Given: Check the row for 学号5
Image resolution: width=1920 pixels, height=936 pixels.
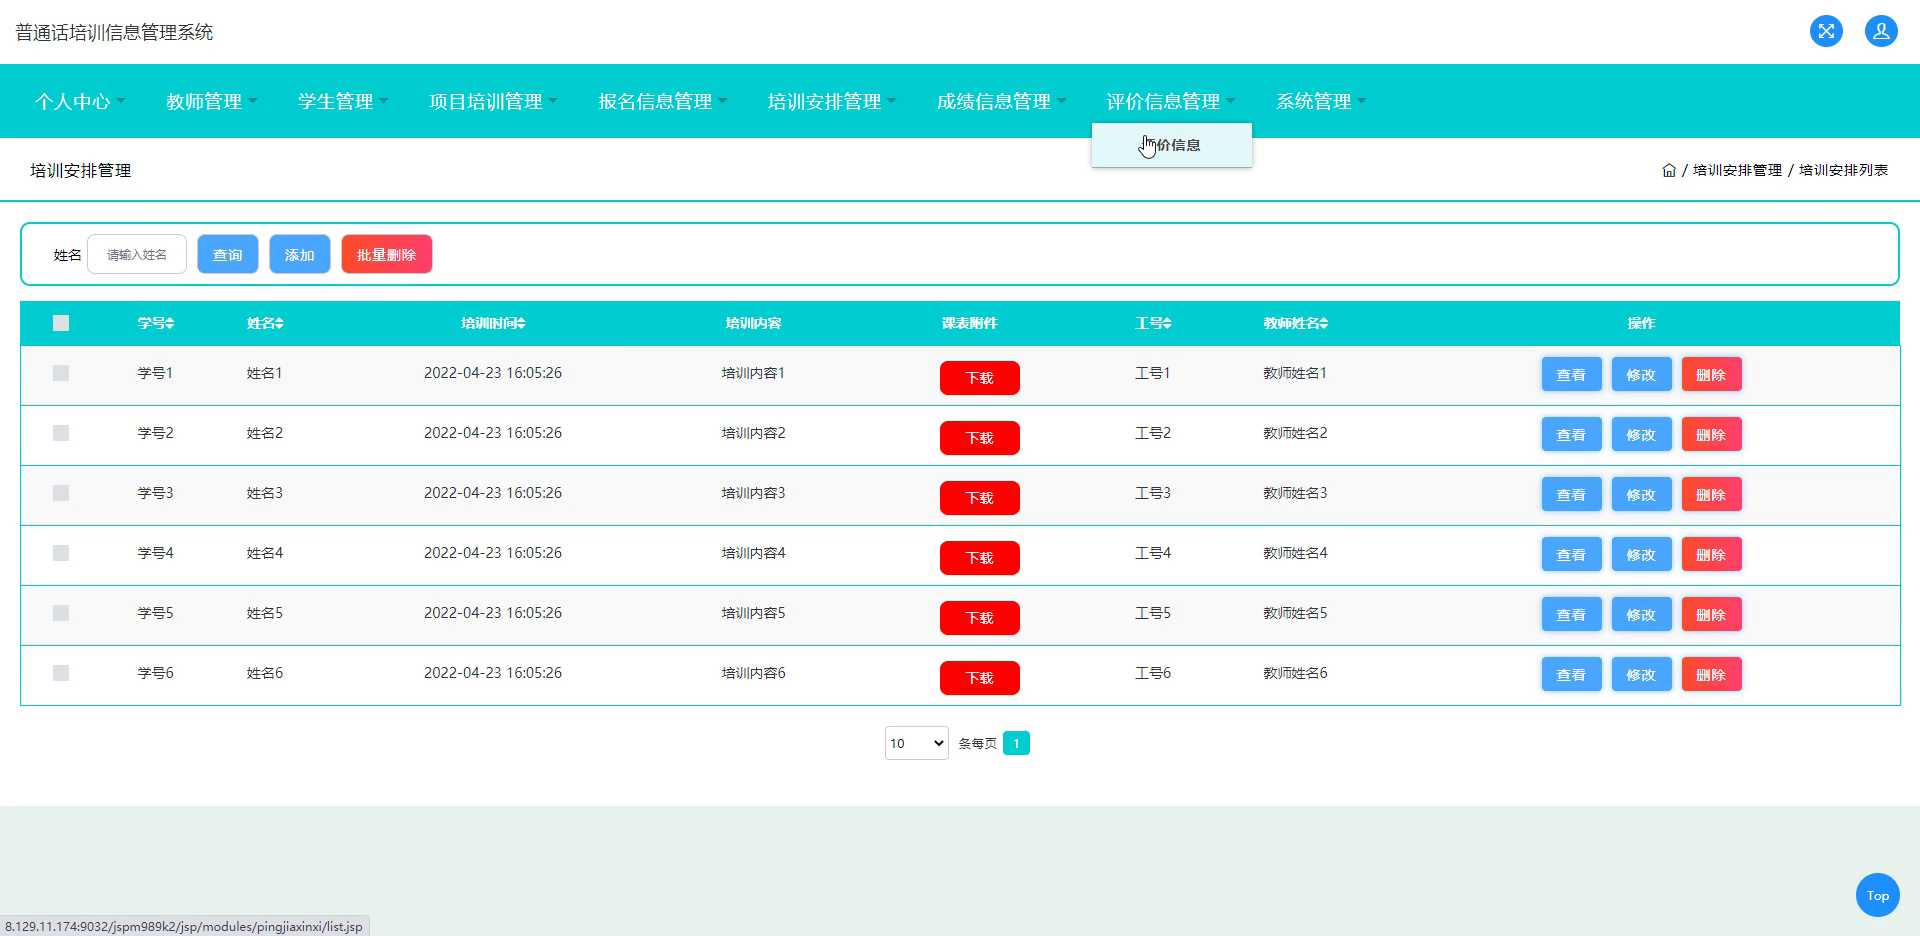Looking at the screenshot, I should (x=61, y=613).
